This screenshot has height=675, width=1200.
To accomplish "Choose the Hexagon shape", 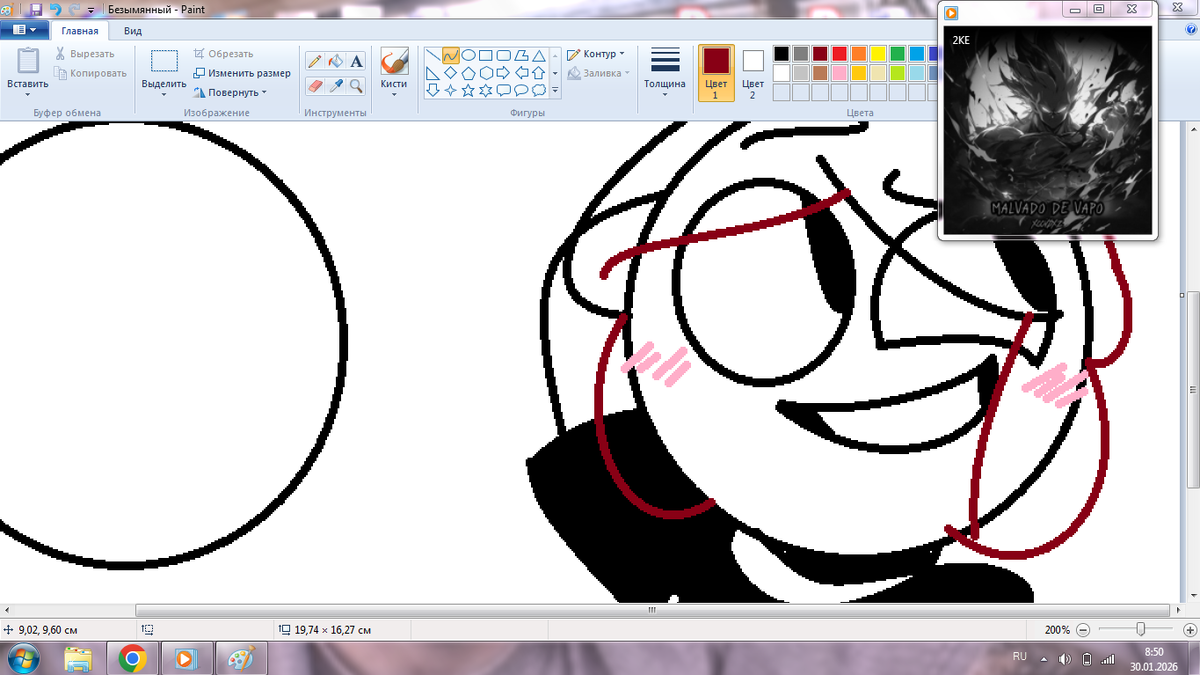I will [x=486, y=73].
